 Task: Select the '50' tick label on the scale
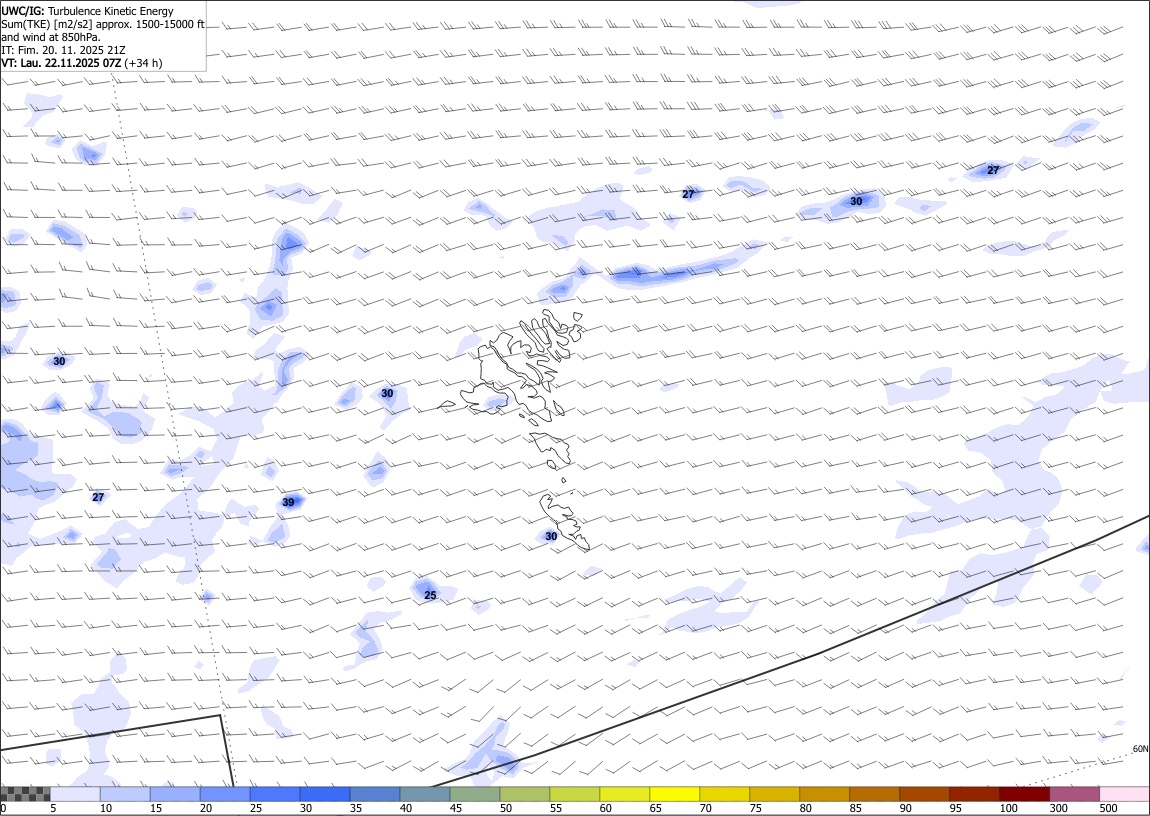coord(505,808)
